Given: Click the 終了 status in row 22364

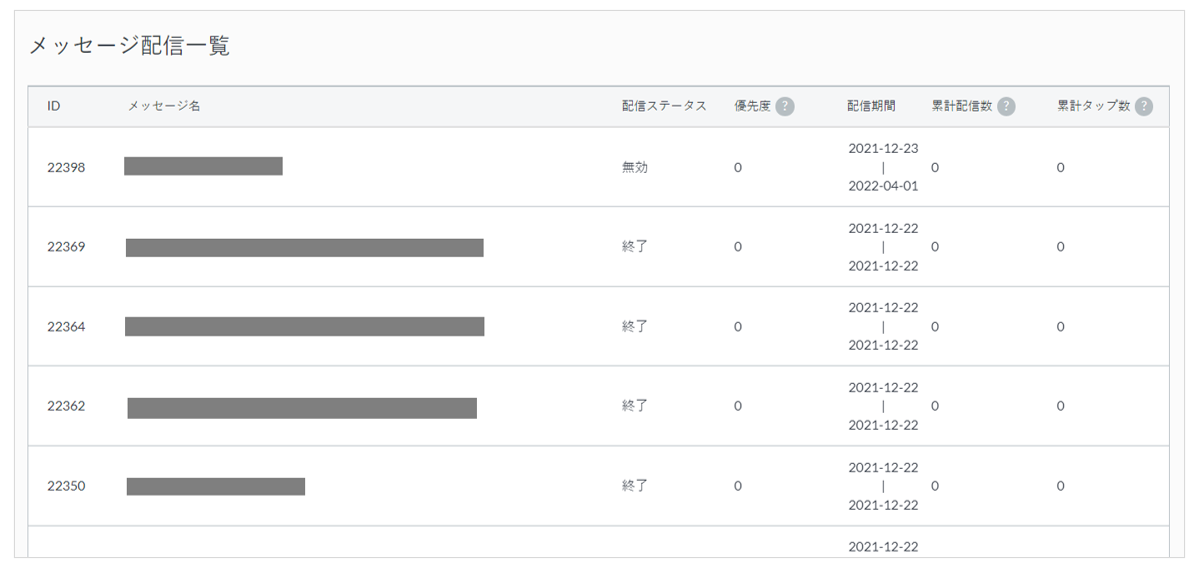Looking at the screenshot, I should click(635, 327).
